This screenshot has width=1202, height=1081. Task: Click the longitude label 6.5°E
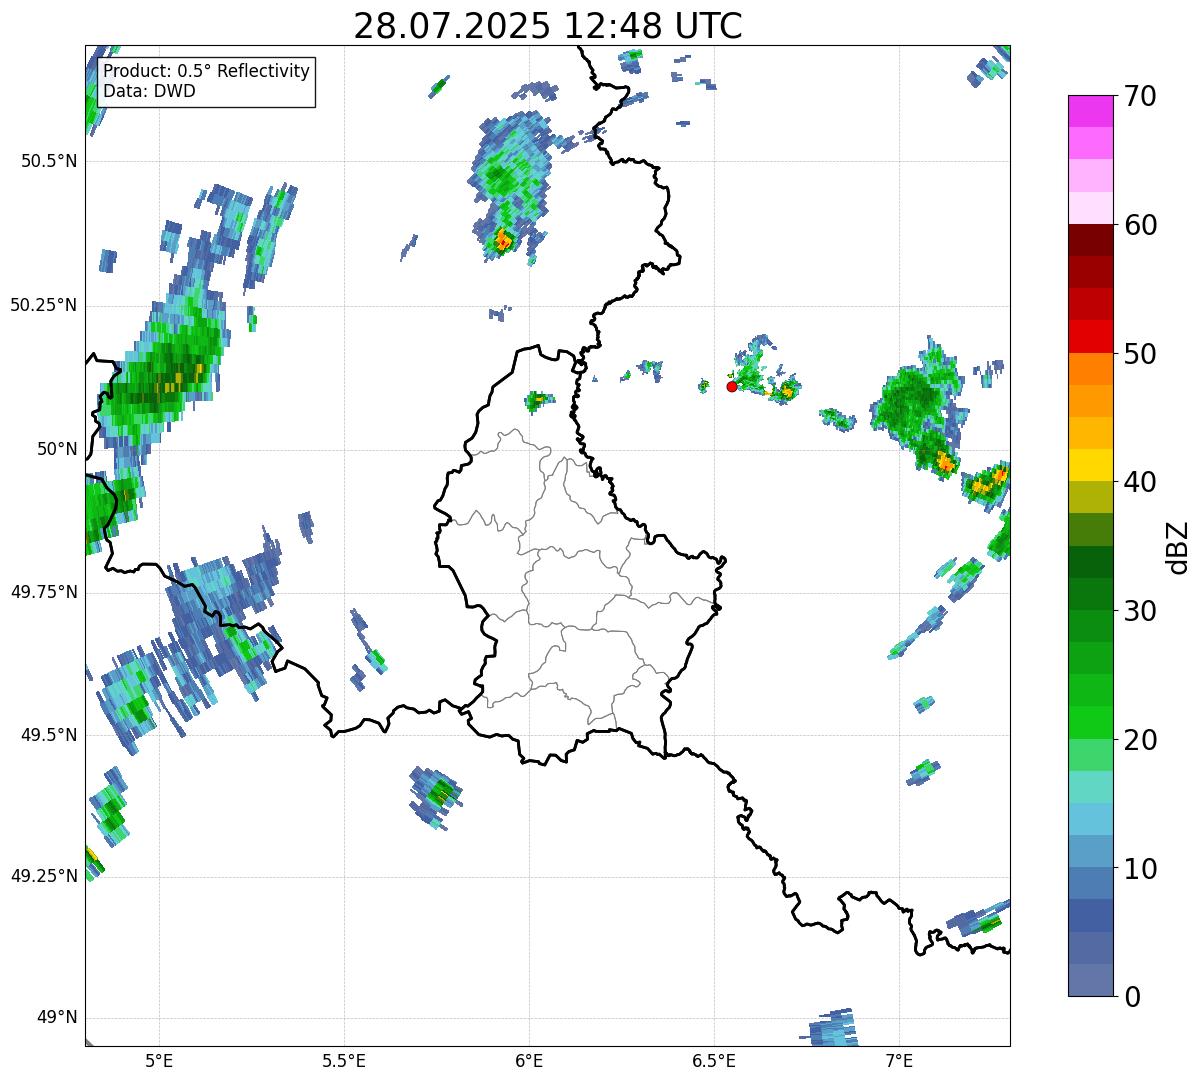(714, 1061)
